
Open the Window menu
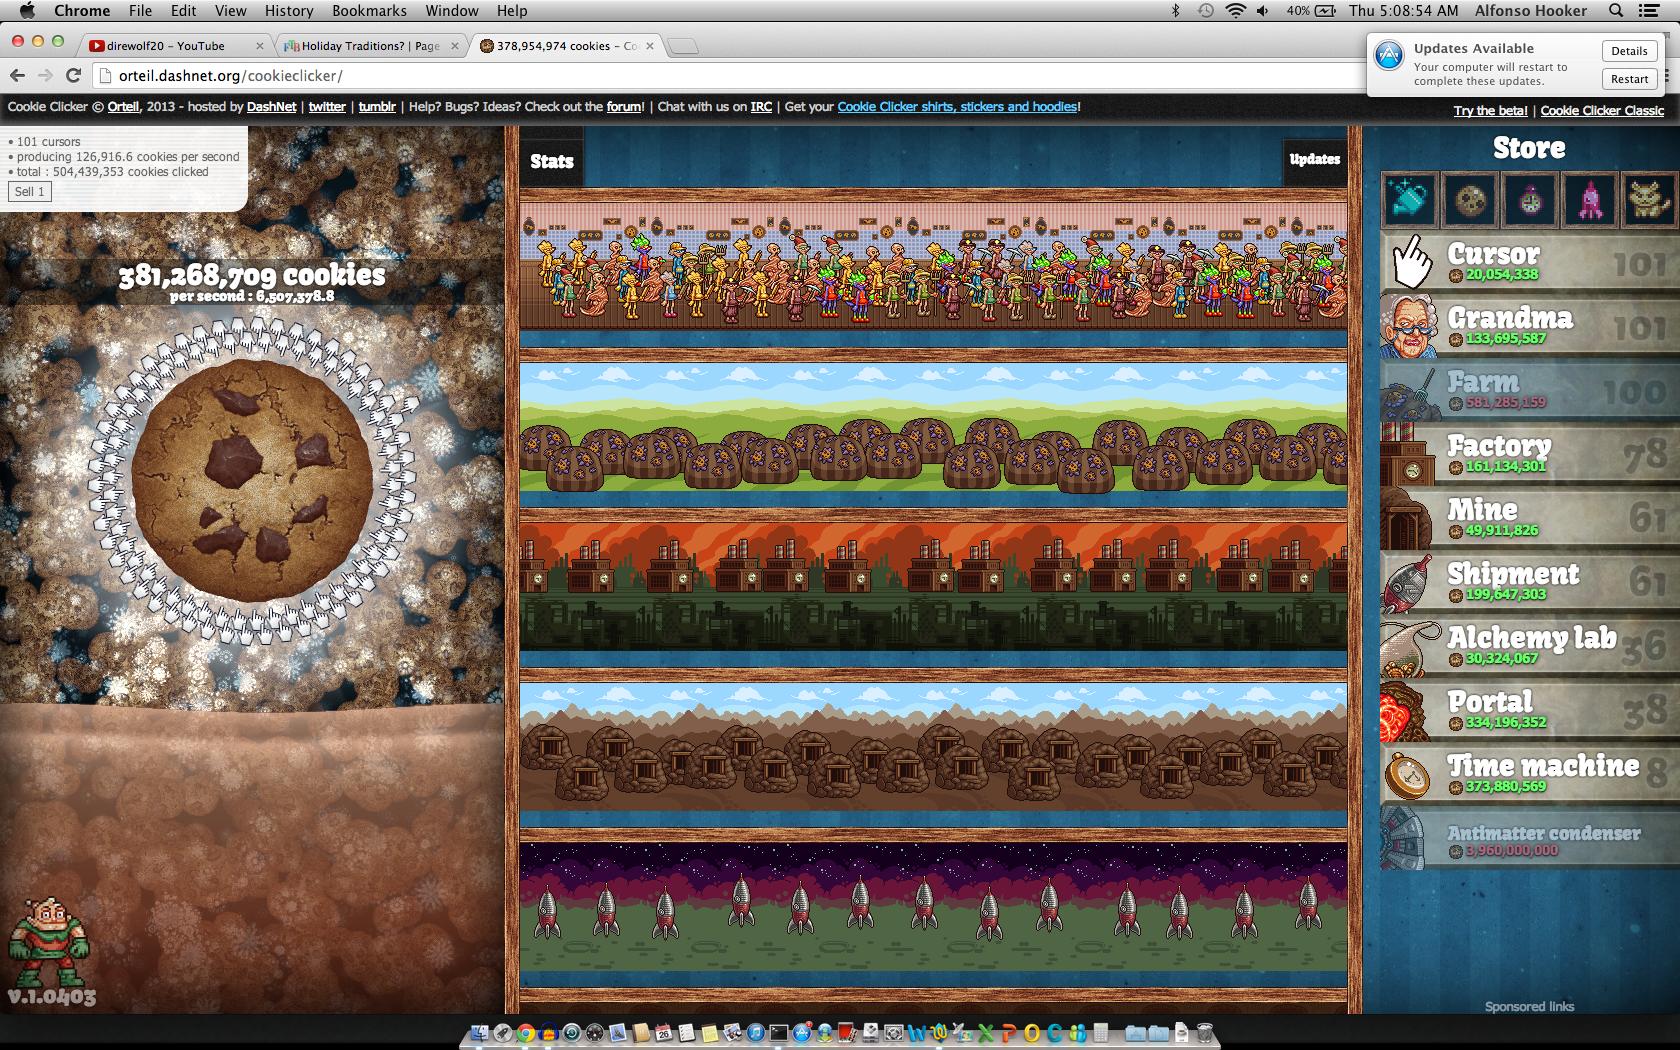[452, 11]
